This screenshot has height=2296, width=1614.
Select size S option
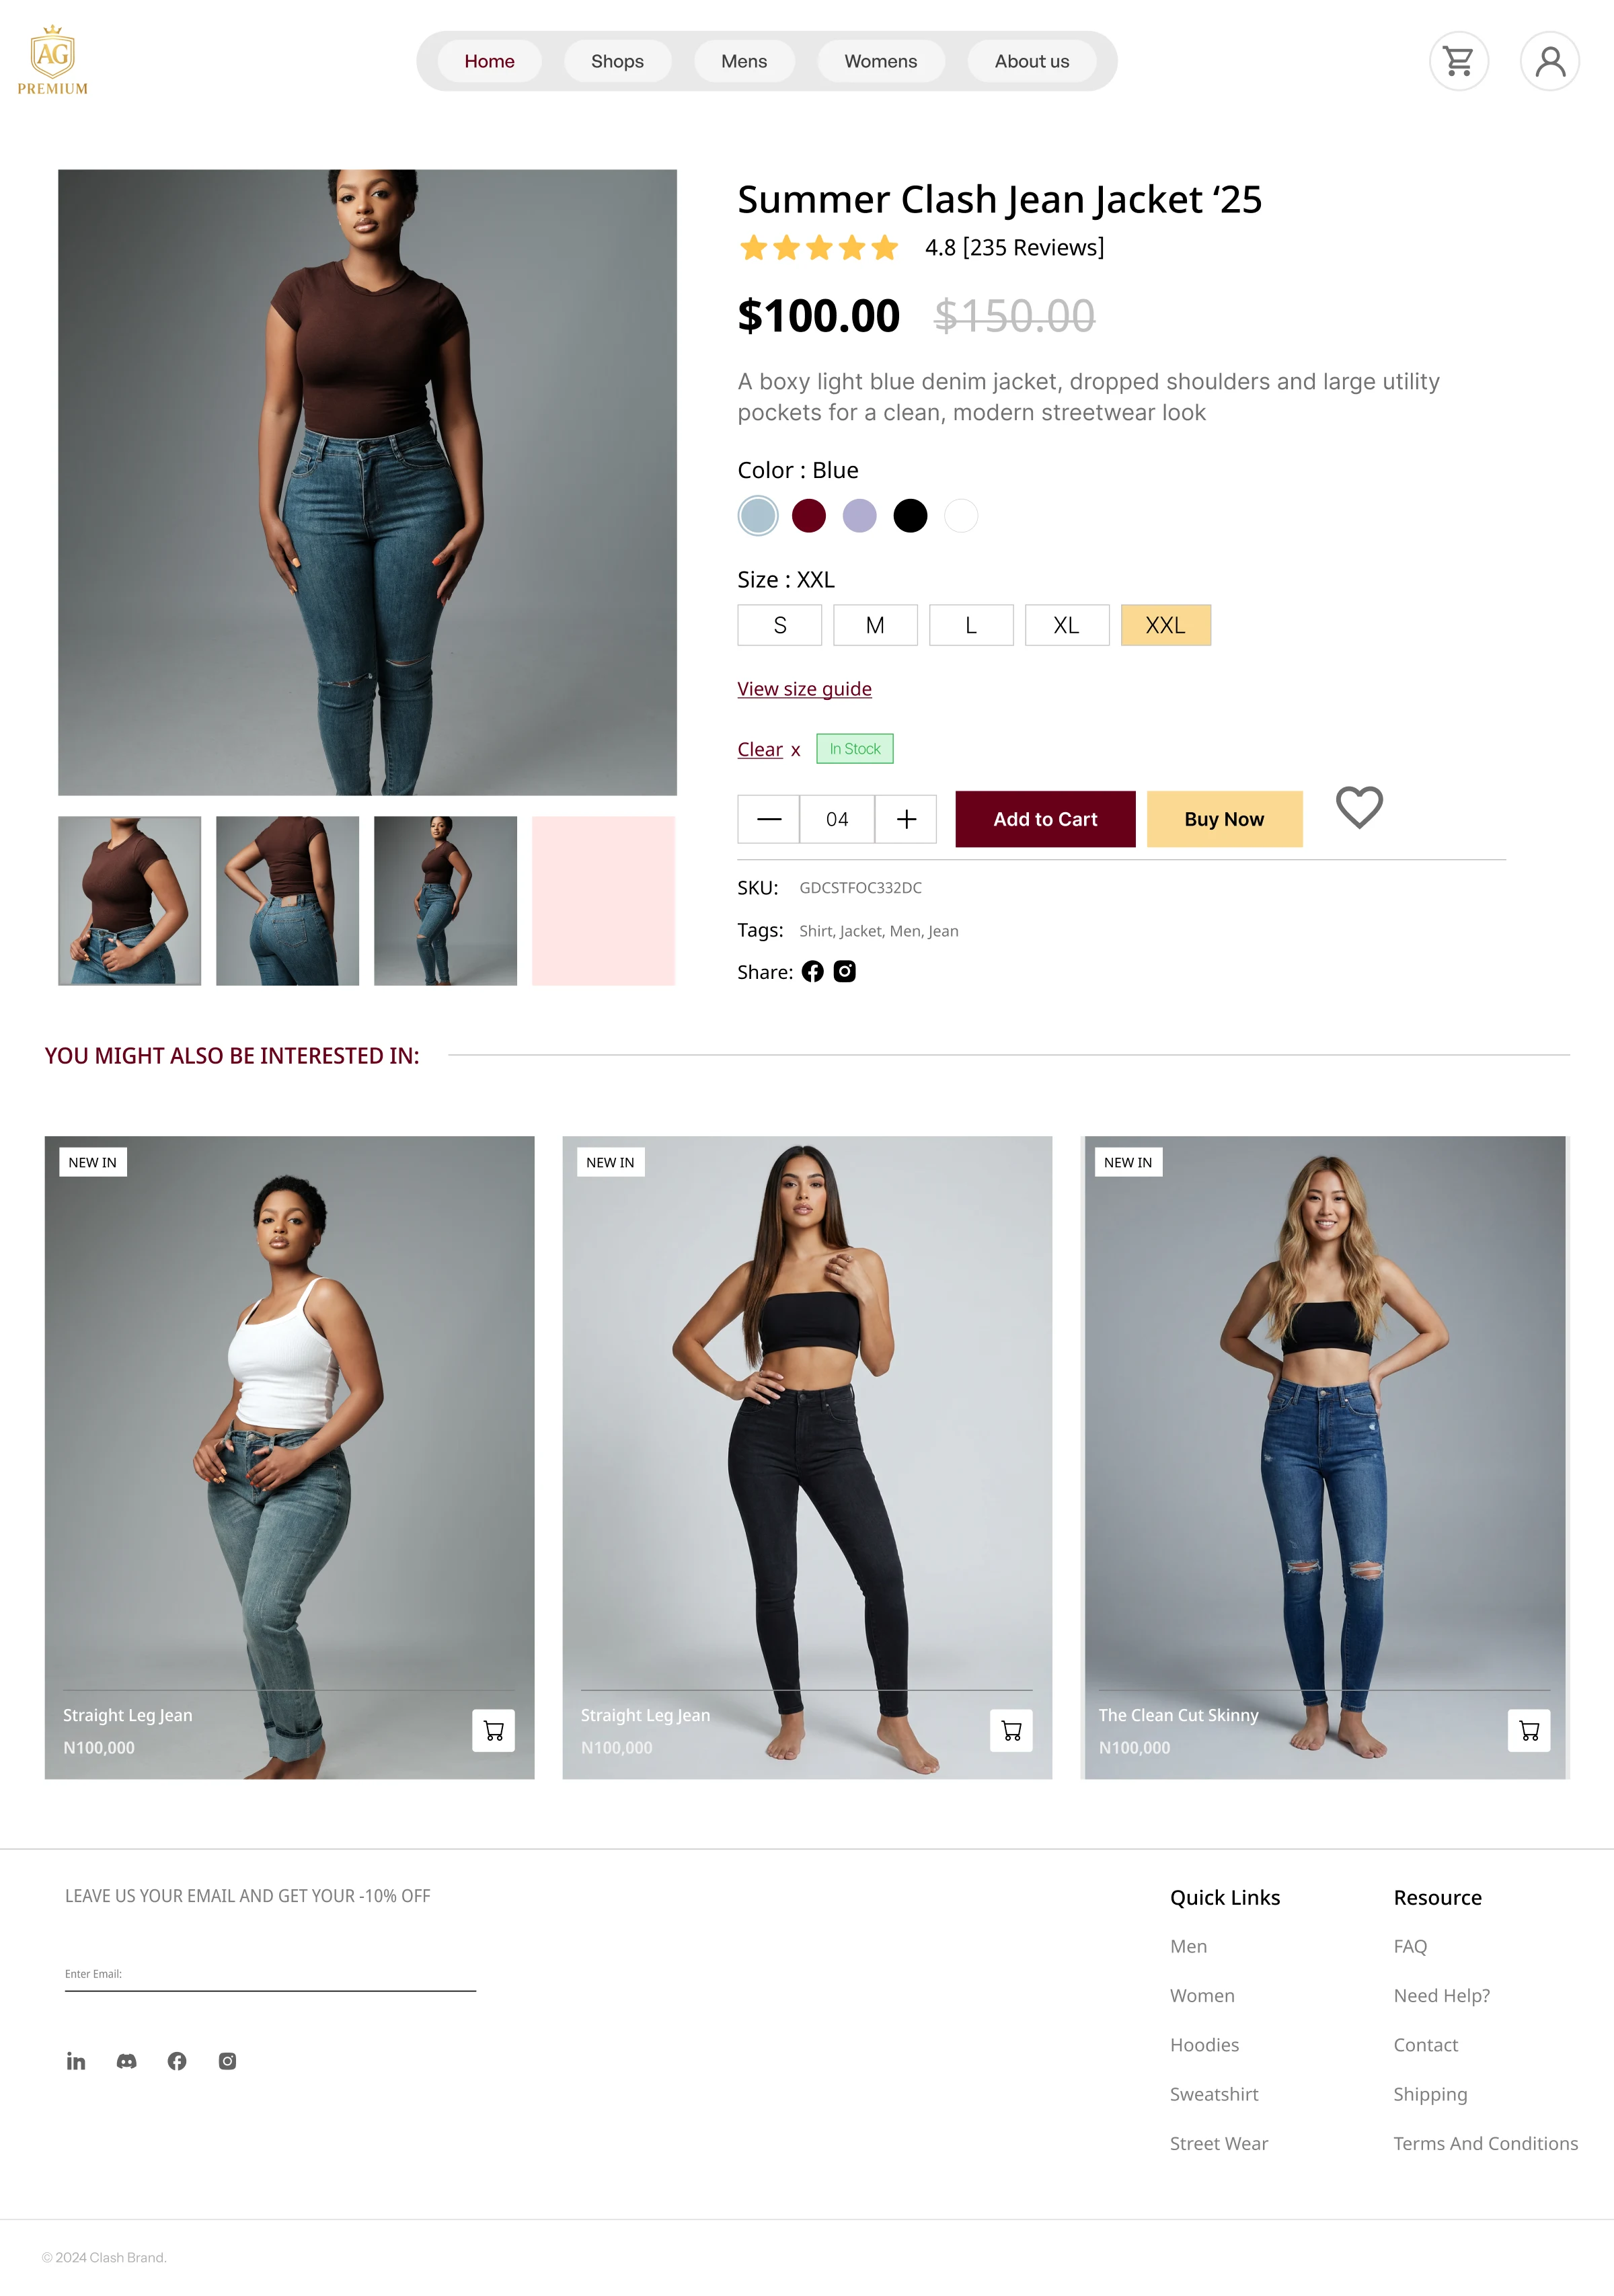click(x=780, y=625)
